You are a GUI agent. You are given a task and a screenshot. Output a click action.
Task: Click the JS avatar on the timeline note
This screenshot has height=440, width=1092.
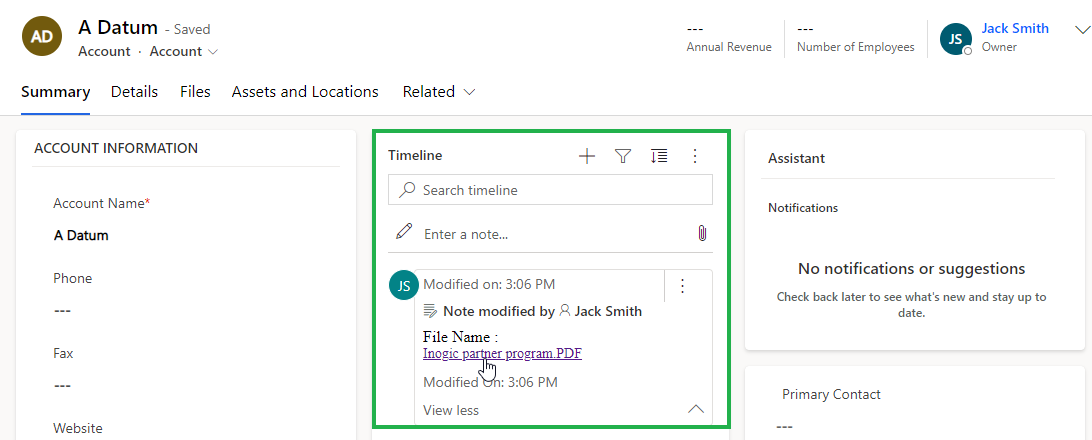click(x=404, y=285)
